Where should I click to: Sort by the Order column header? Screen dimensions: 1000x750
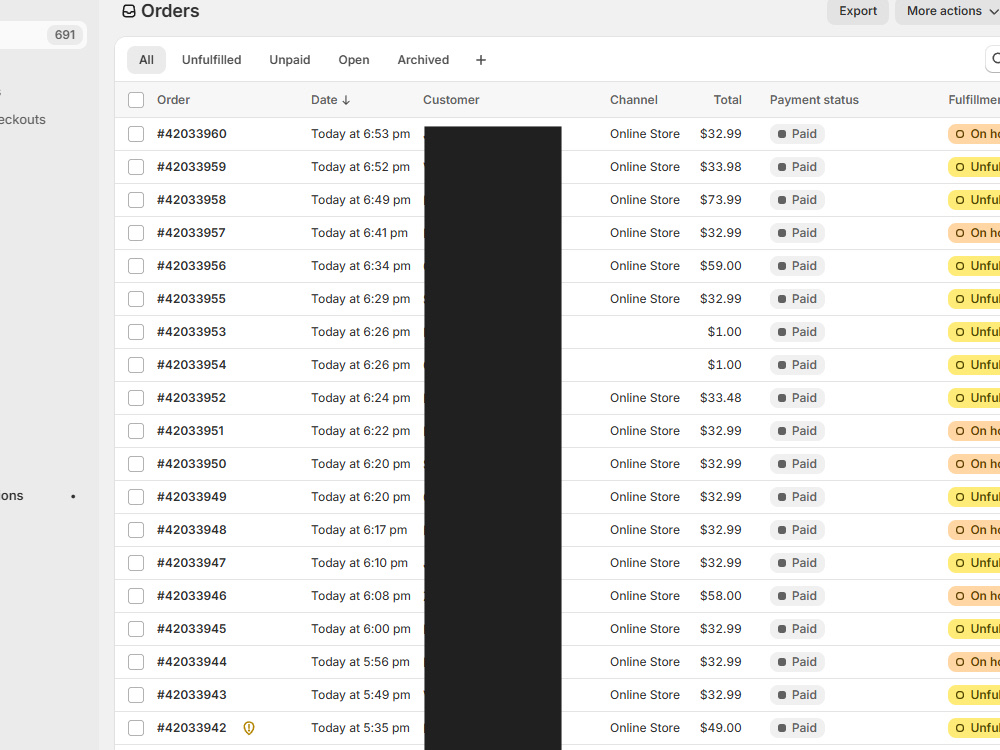point(173,100)
